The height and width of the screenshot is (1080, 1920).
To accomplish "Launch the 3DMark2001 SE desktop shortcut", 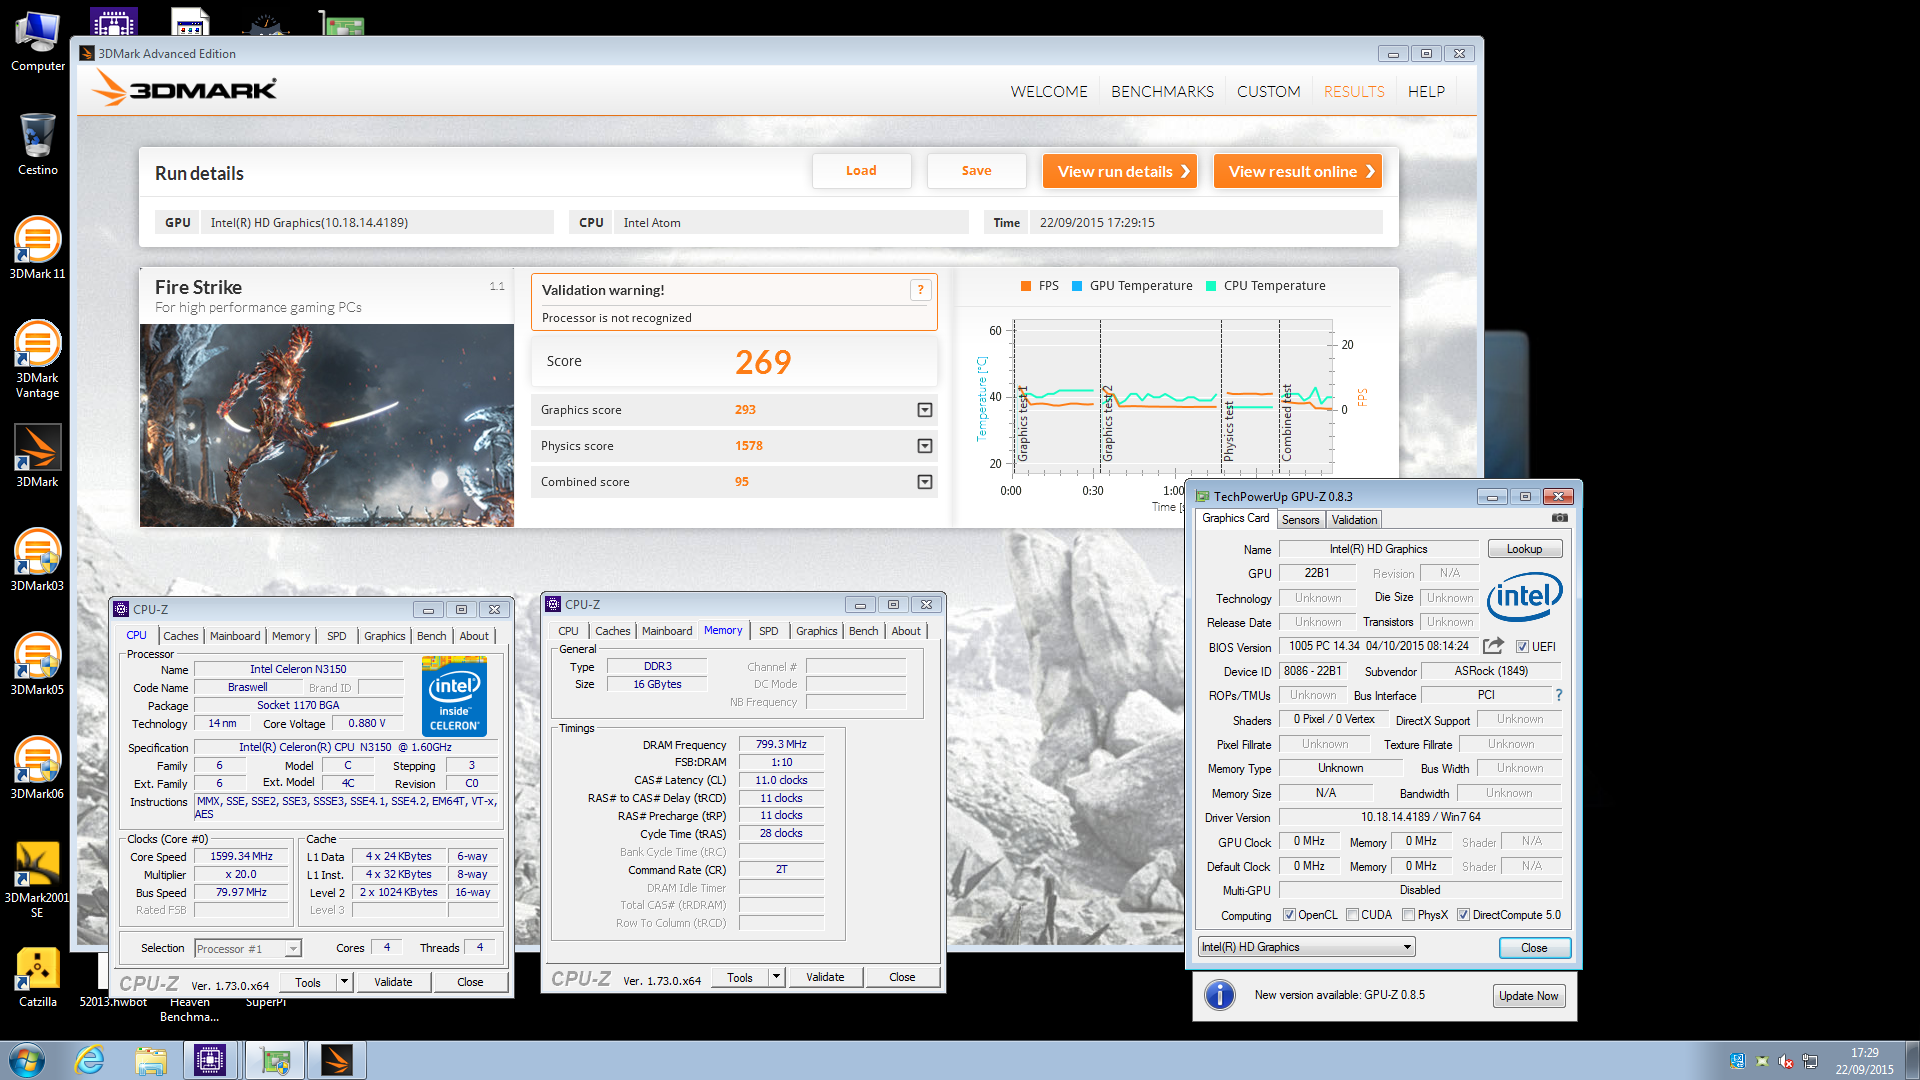I will [37, 879].
